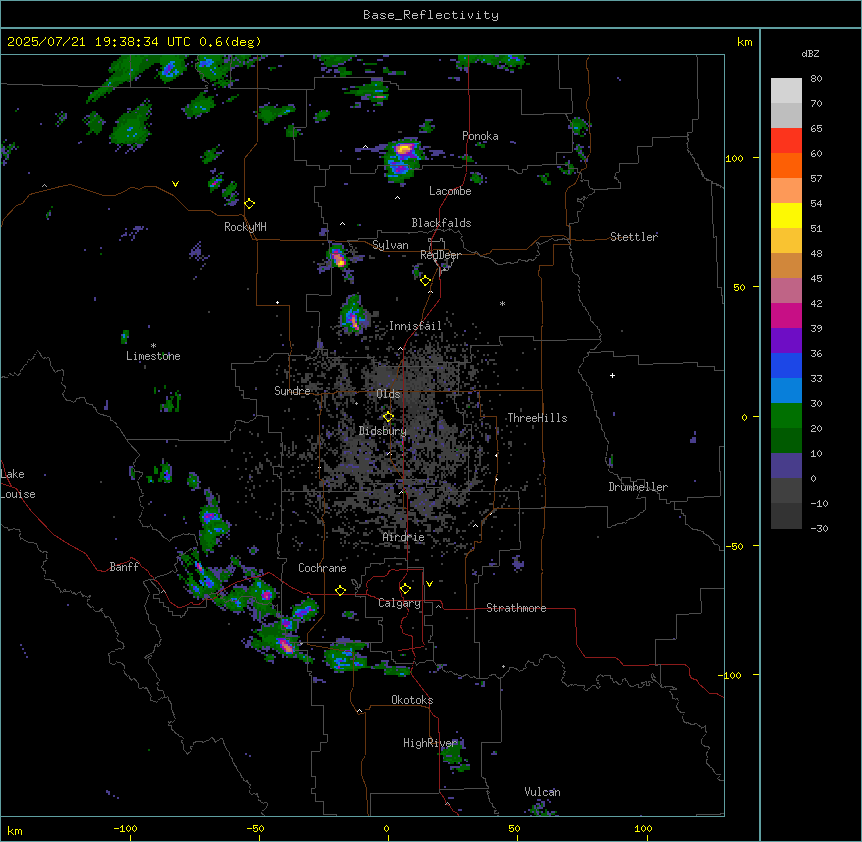The height and width of the screenshot is (842, 862).
Task: Select the Airdrie label
Action: (x=404, y=537)
